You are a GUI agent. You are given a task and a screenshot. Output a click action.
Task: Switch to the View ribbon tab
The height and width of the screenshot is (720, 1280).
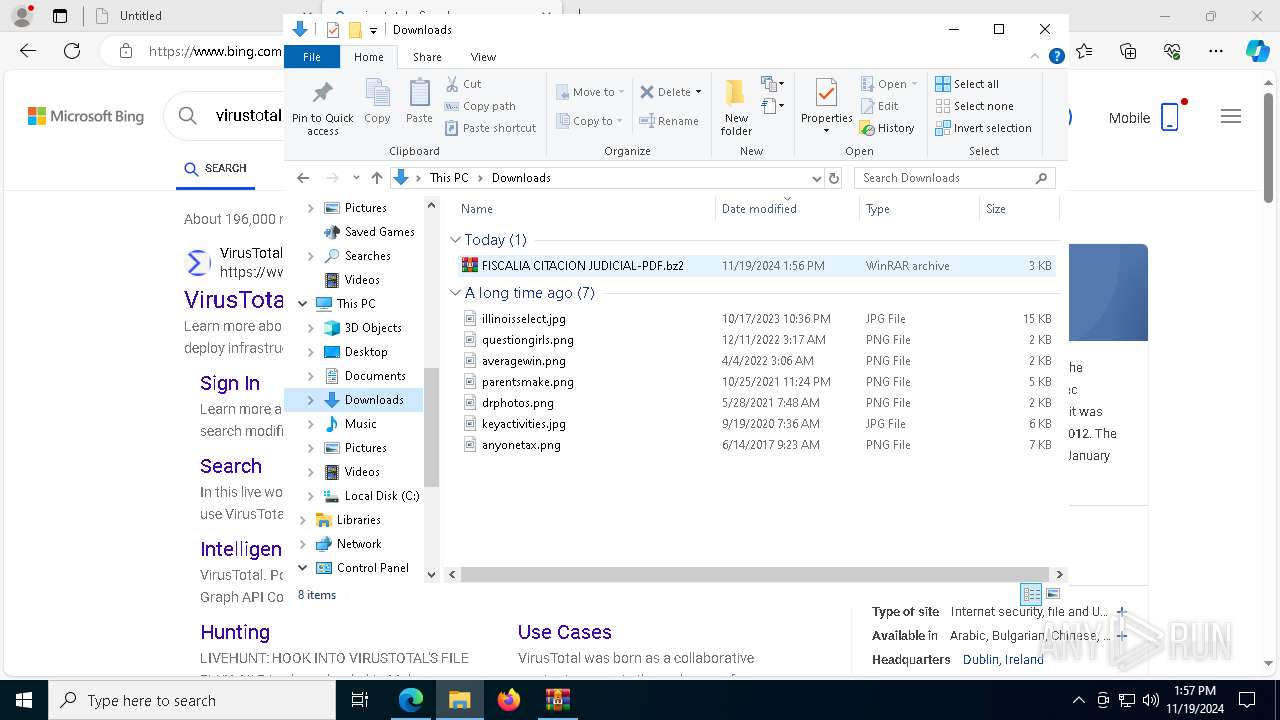[483, 57]
